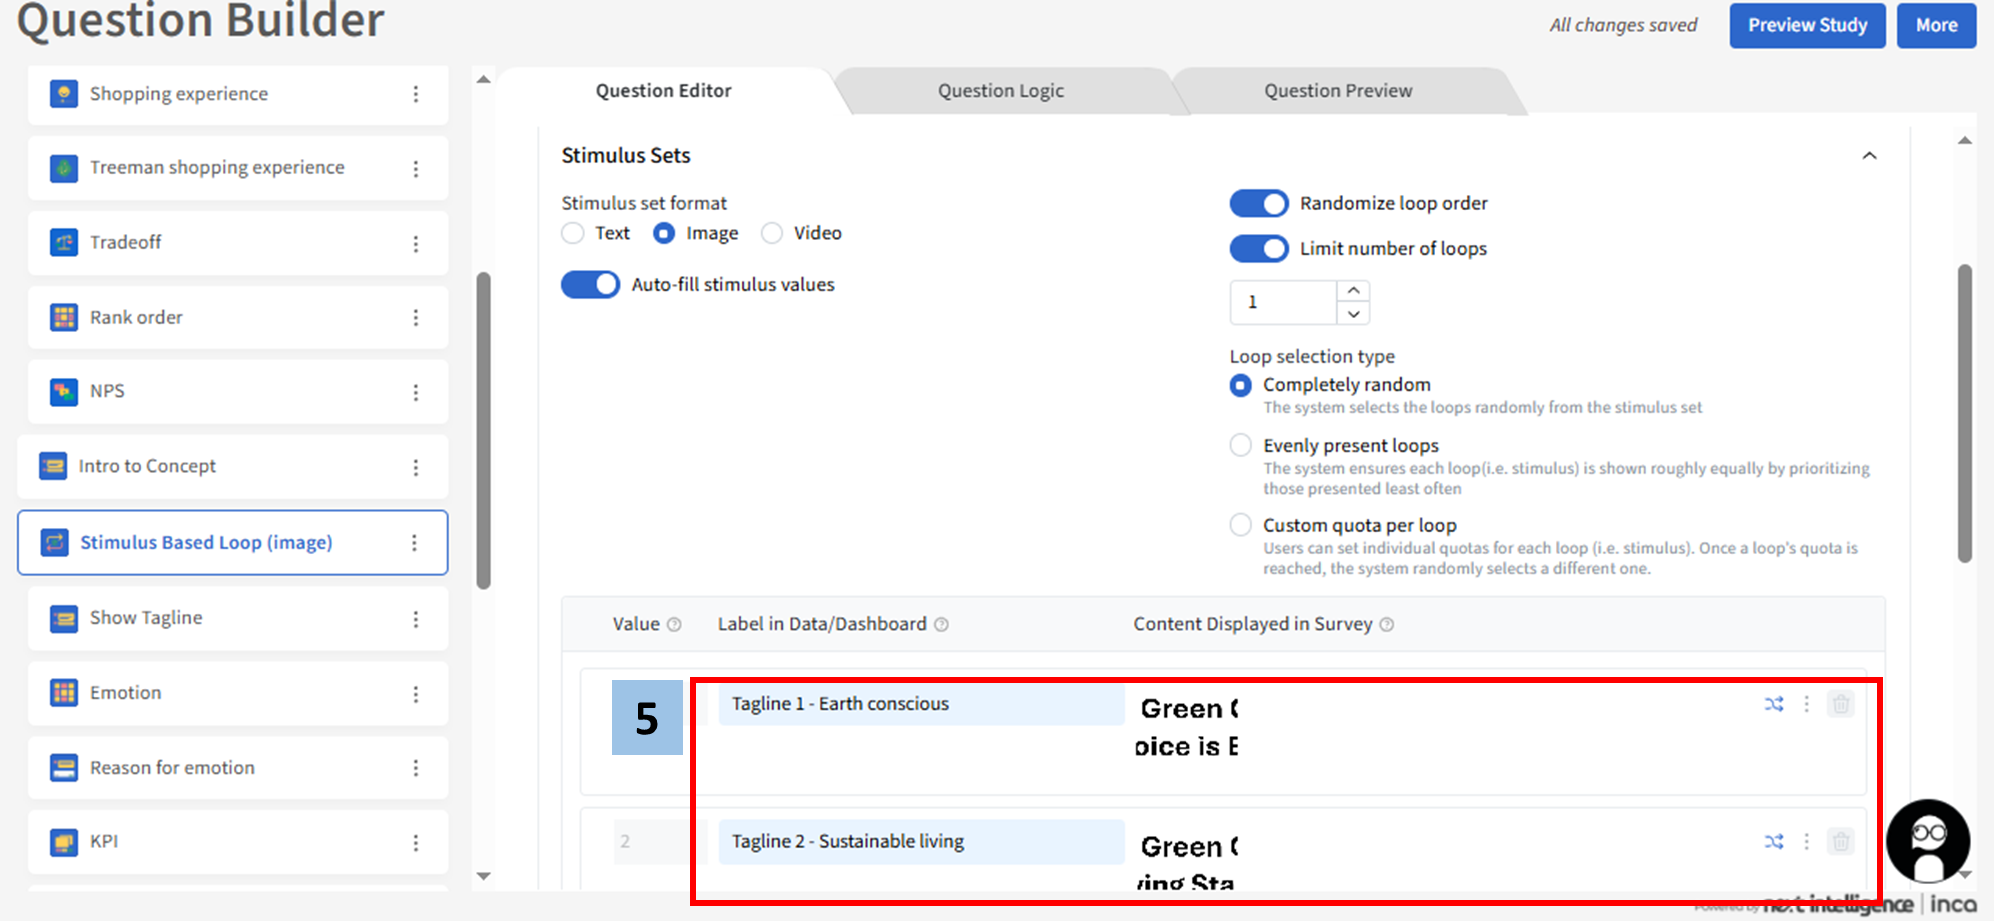Collapse the Stimulus Sets section
The image size is (1994, 921).
tap(1869, 156)
